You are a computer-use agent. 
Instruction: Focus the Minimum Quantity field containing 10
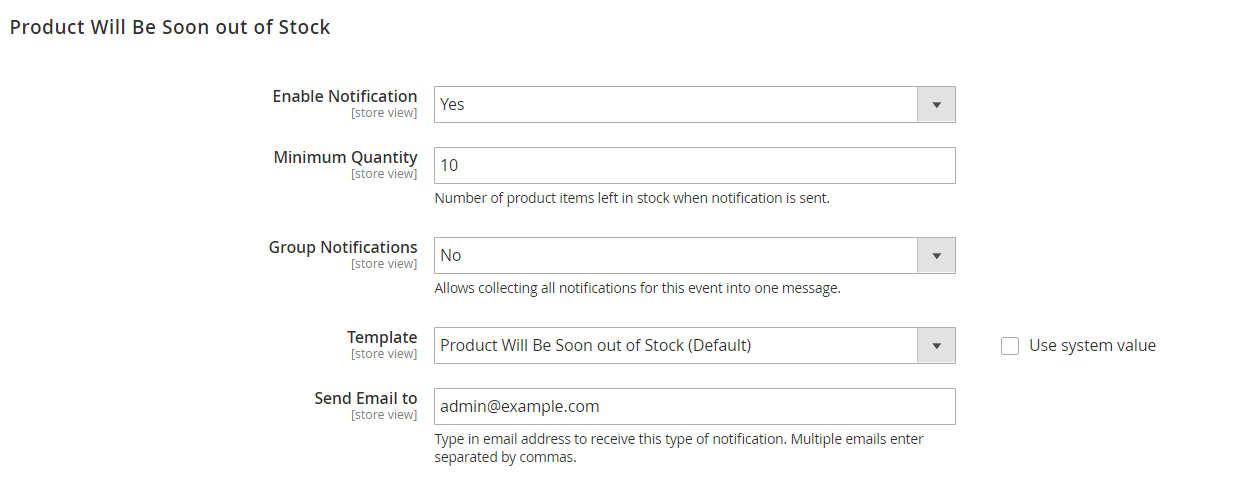(694, 165)
